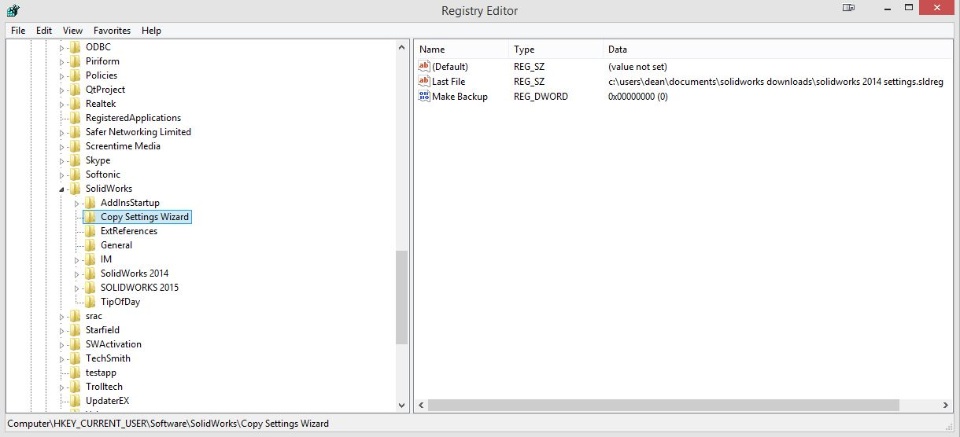Click the General folder icon

tap(90, 245)
